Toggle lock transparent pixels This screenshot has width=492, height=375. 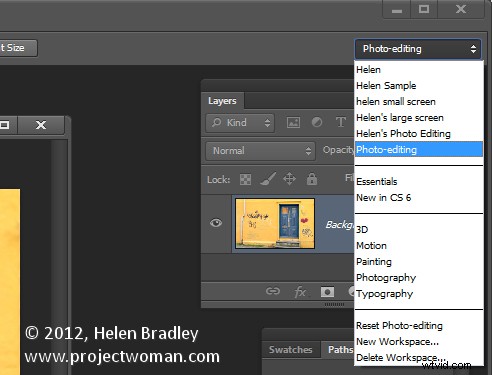coord(246,179)
